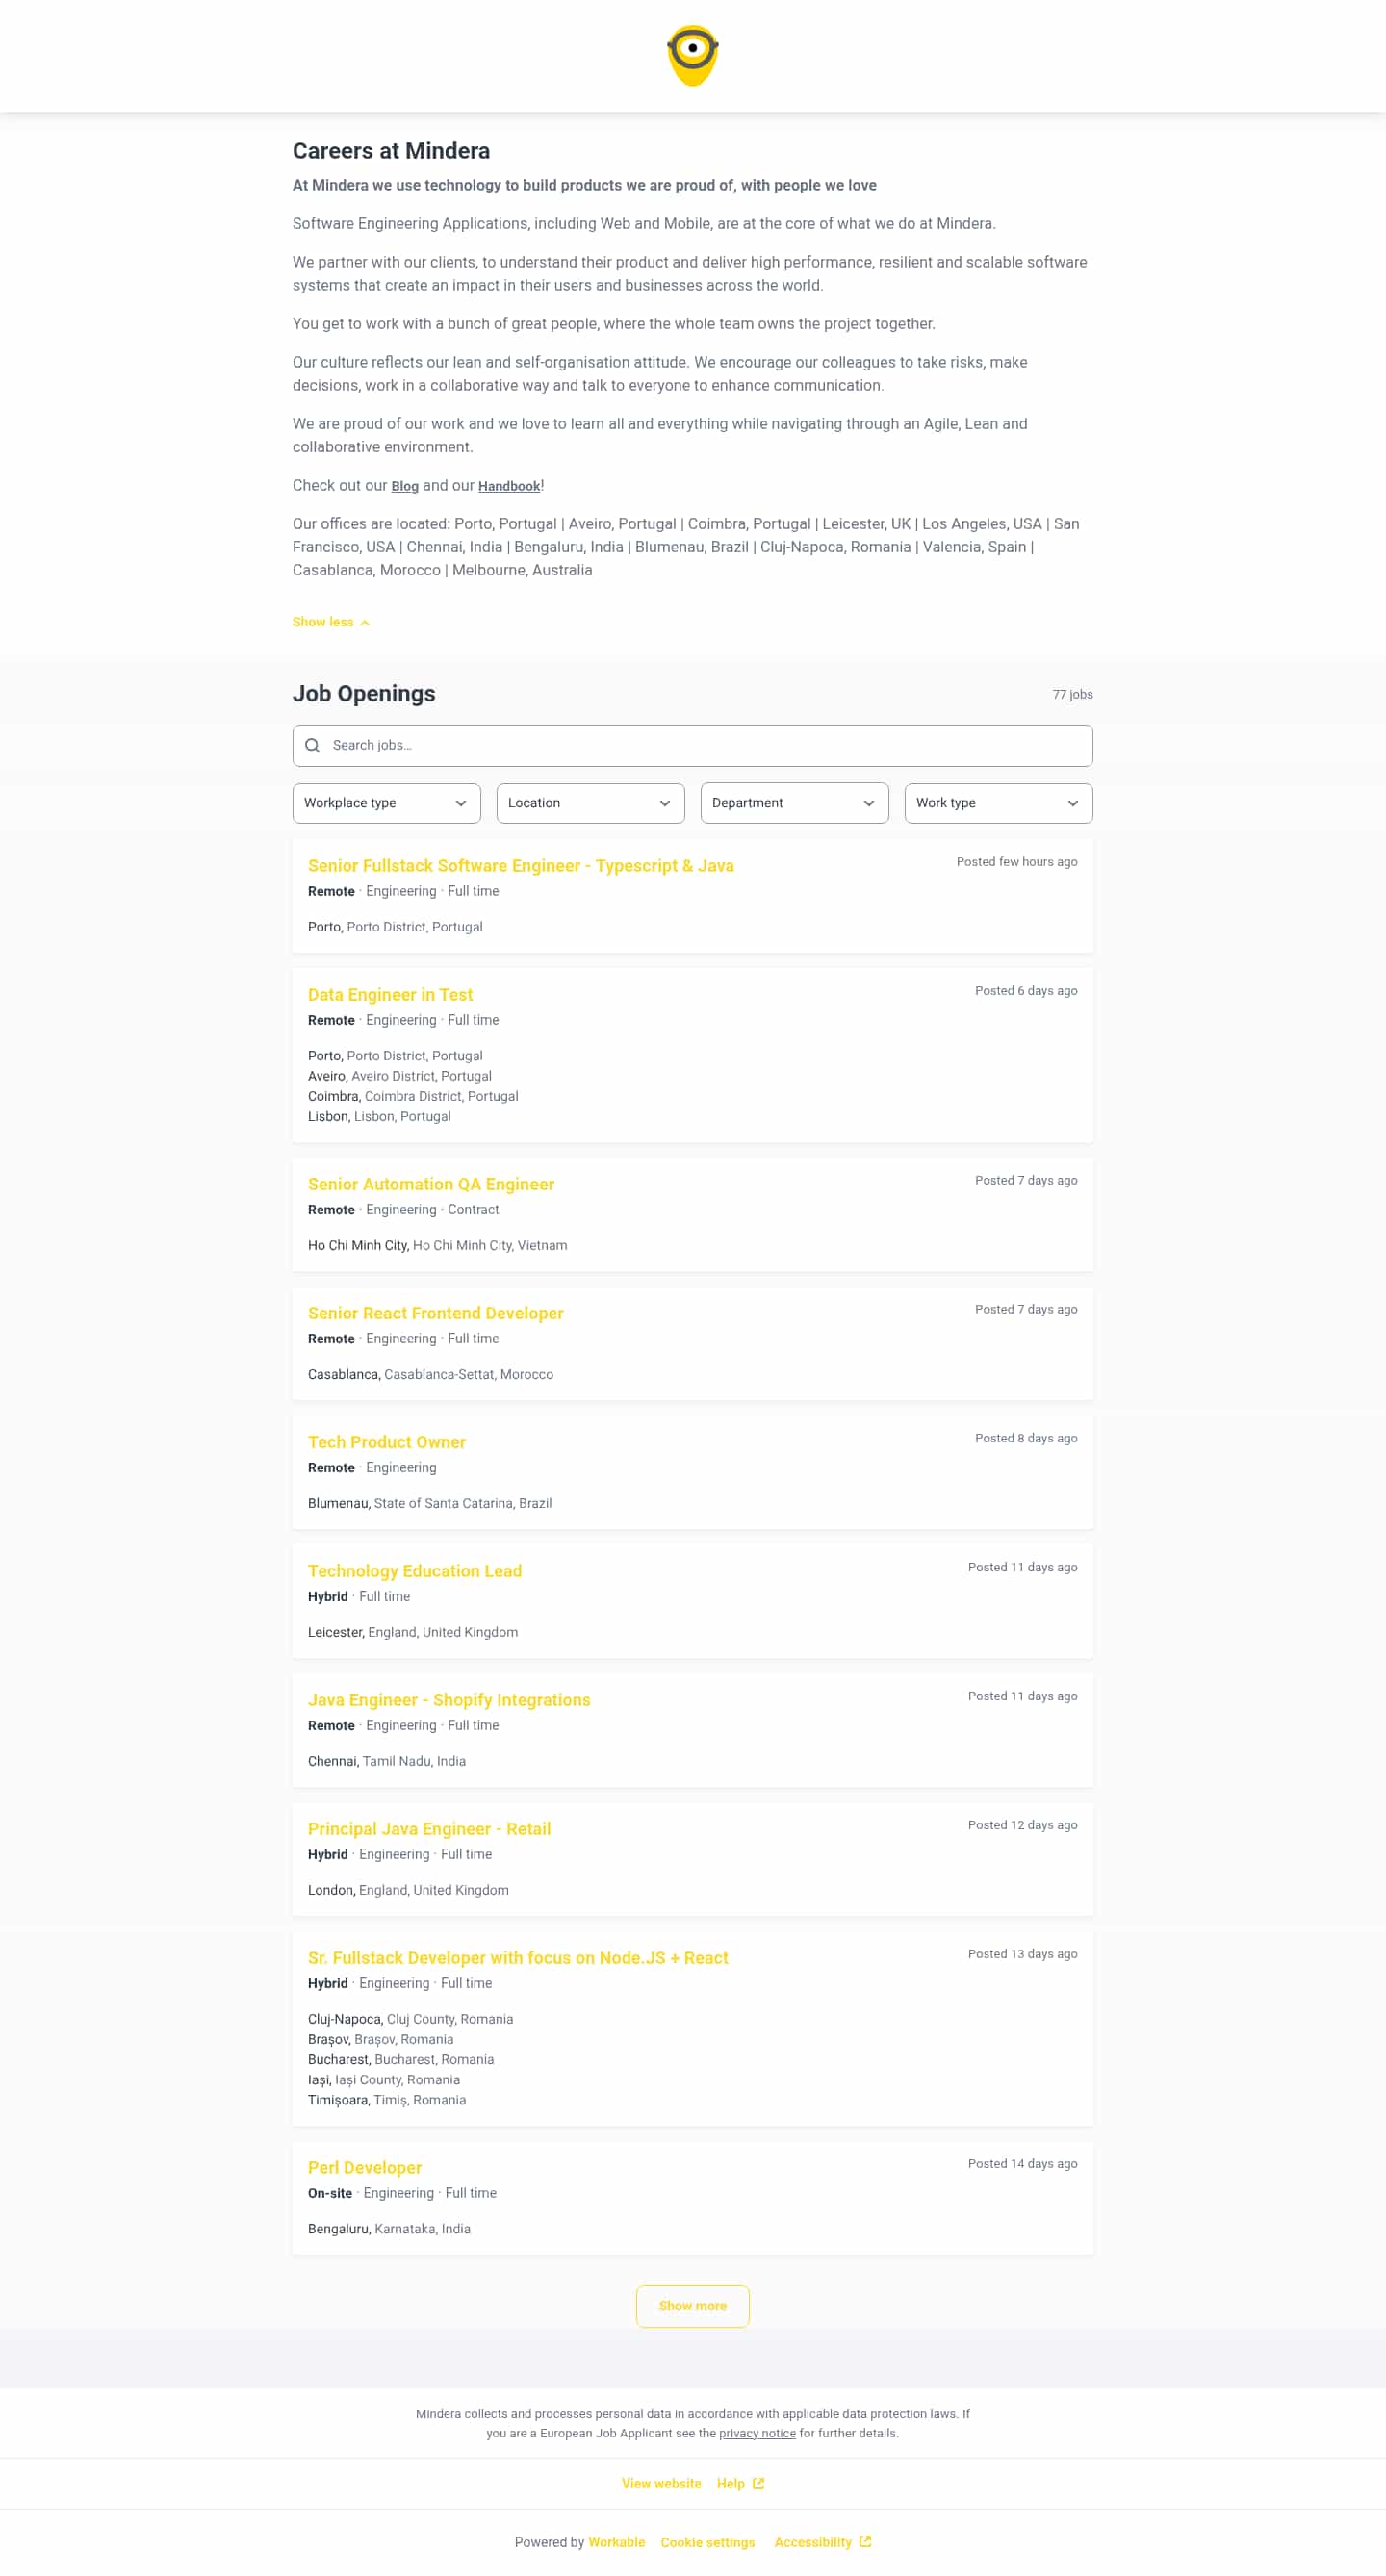Open Senior React Frontend Developer job
1386x2576 pixels.
click(436, 1313)
